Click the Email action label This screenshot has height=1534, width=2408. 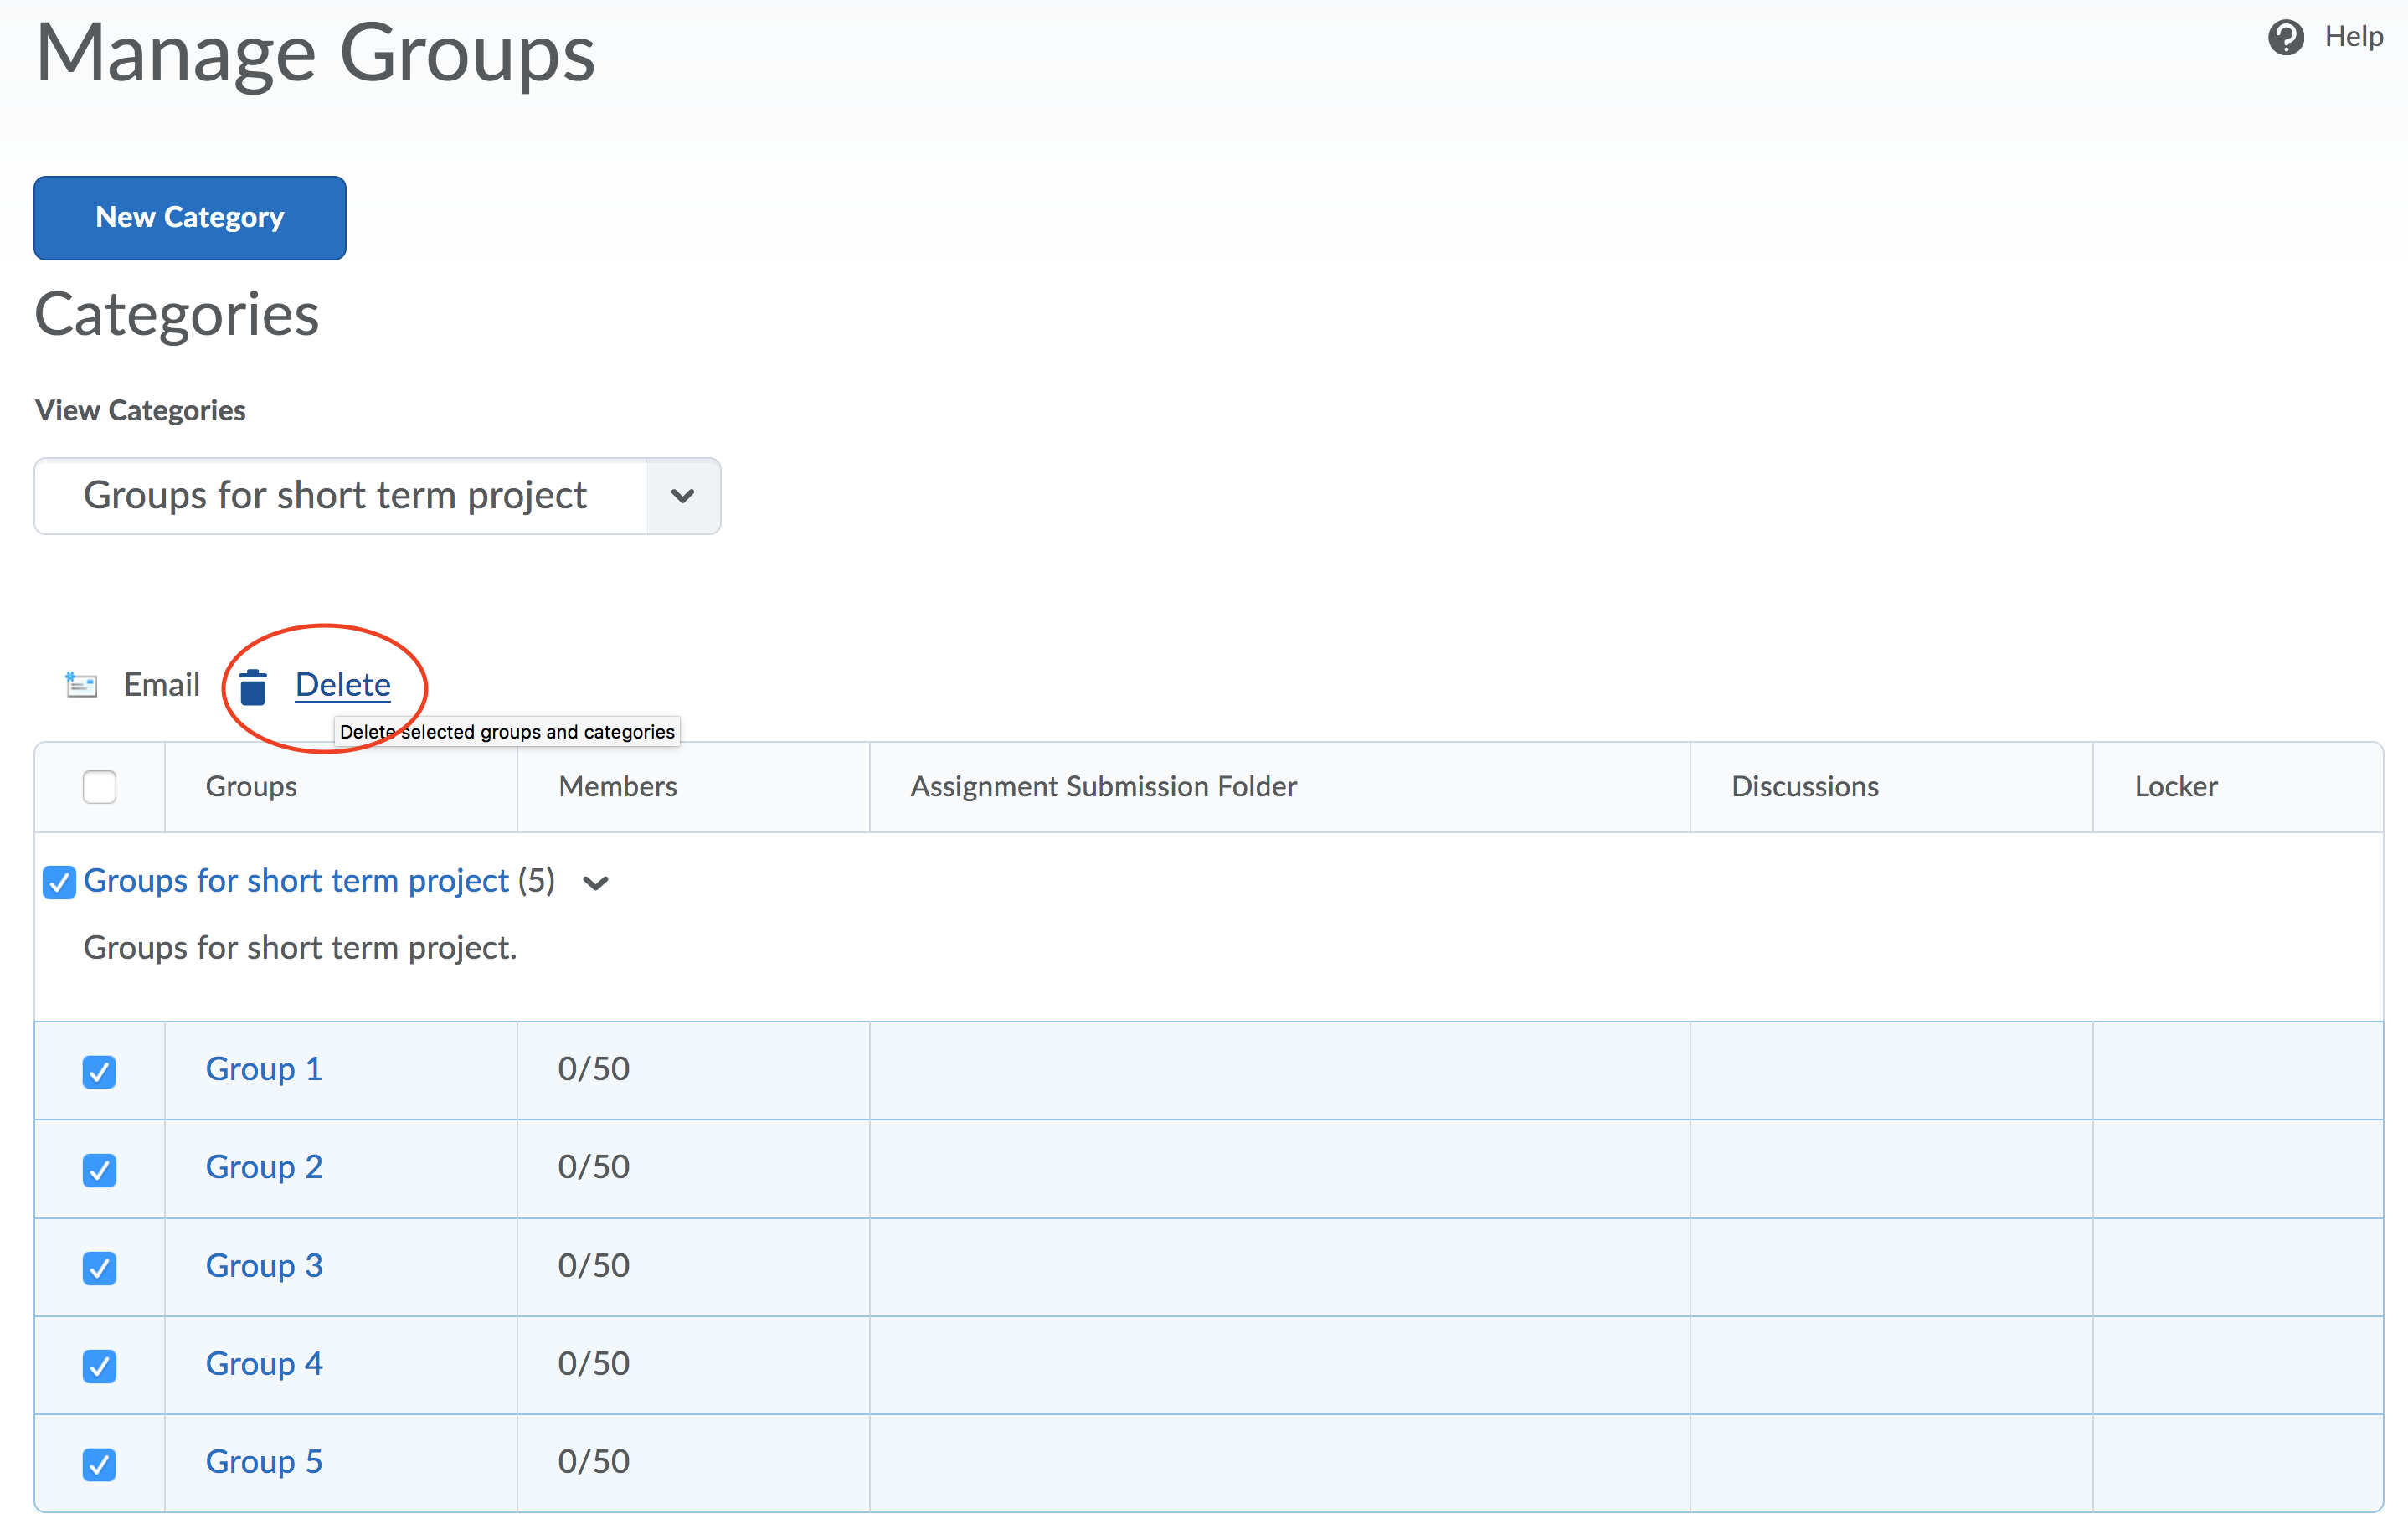click(161, 685)
